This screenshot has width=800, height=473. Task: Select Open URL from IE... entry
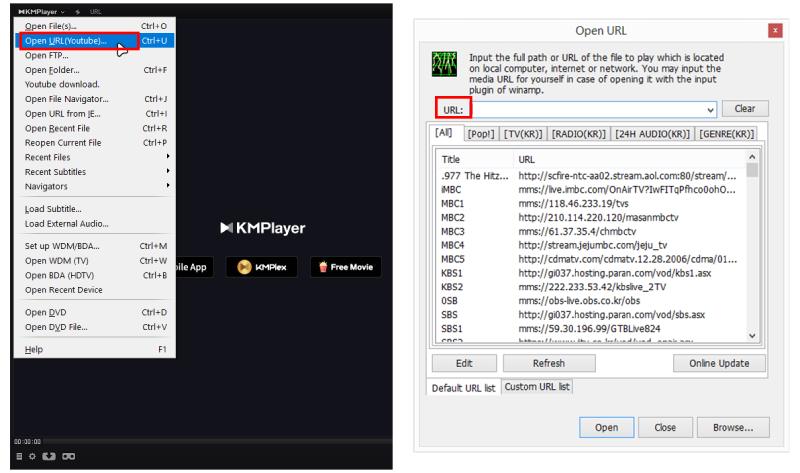pos(95,114)
